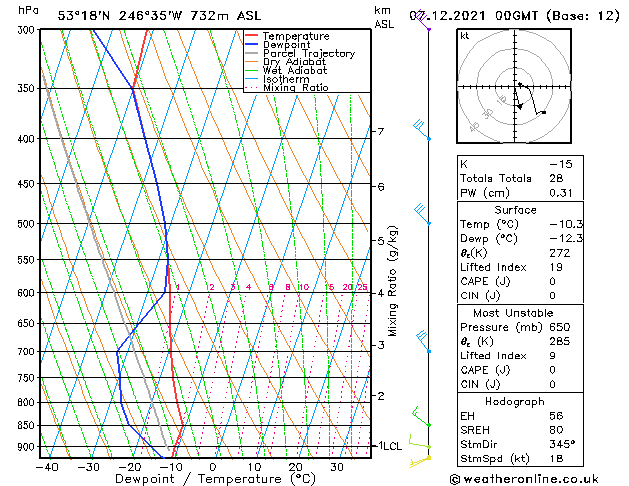
Task: Select the Parcel Trajectory legend label
Action: (308, 54)
